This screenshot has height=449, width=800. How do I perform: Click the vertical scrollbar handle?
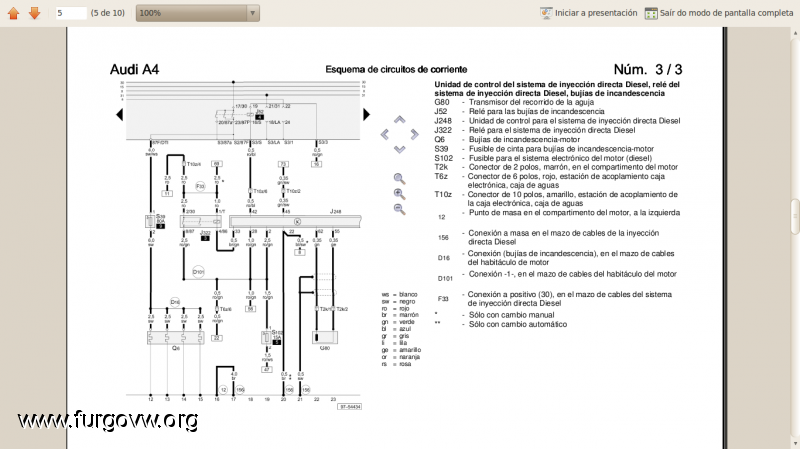(x=795, y=216)
